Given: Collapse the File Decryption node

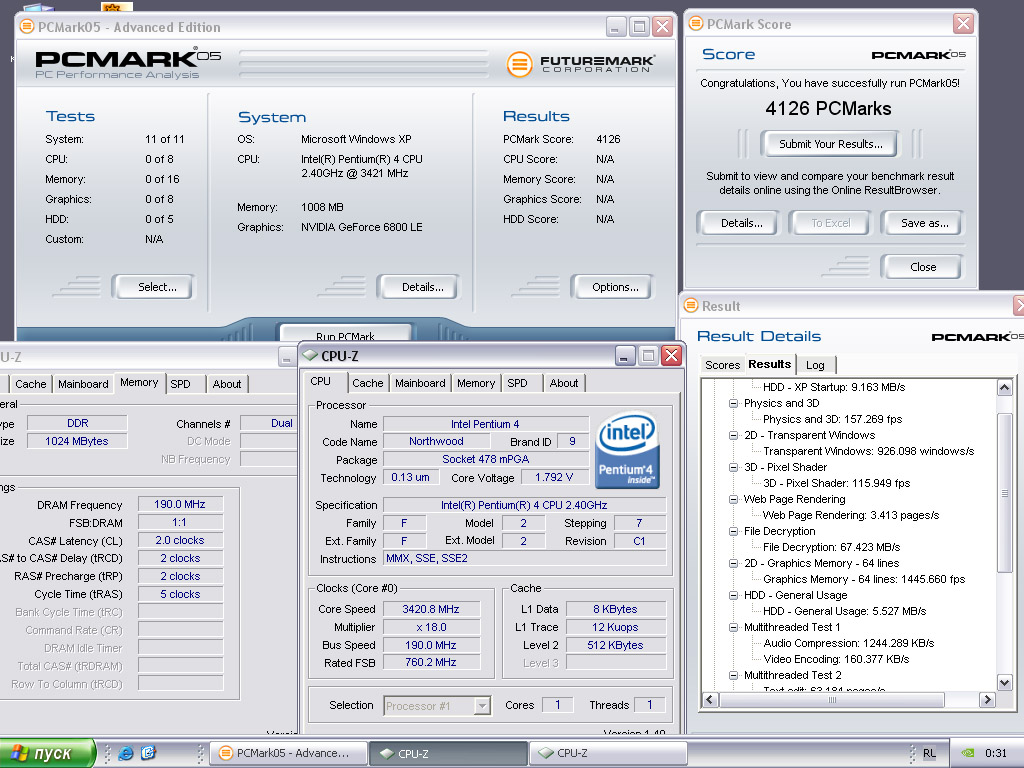Looking at the screenshot, I should (x=733, y=532).
